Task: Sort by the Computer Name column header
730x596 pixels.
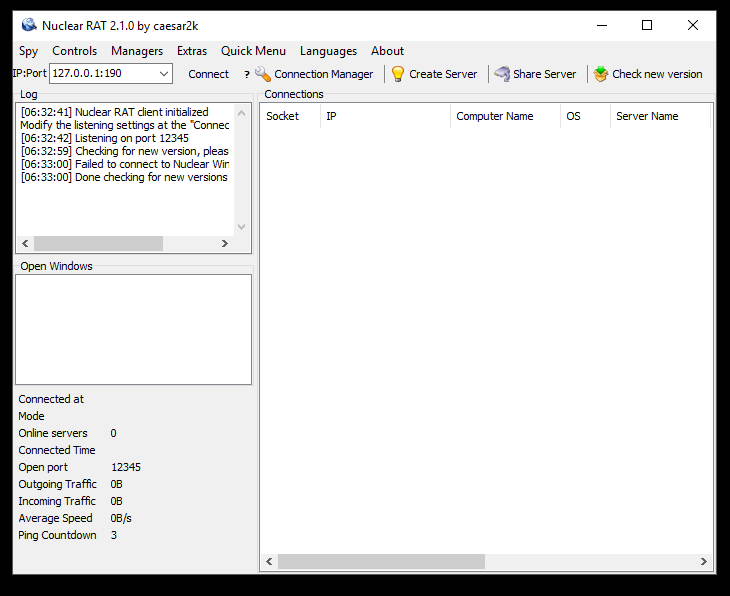Action: pos(506,116)
